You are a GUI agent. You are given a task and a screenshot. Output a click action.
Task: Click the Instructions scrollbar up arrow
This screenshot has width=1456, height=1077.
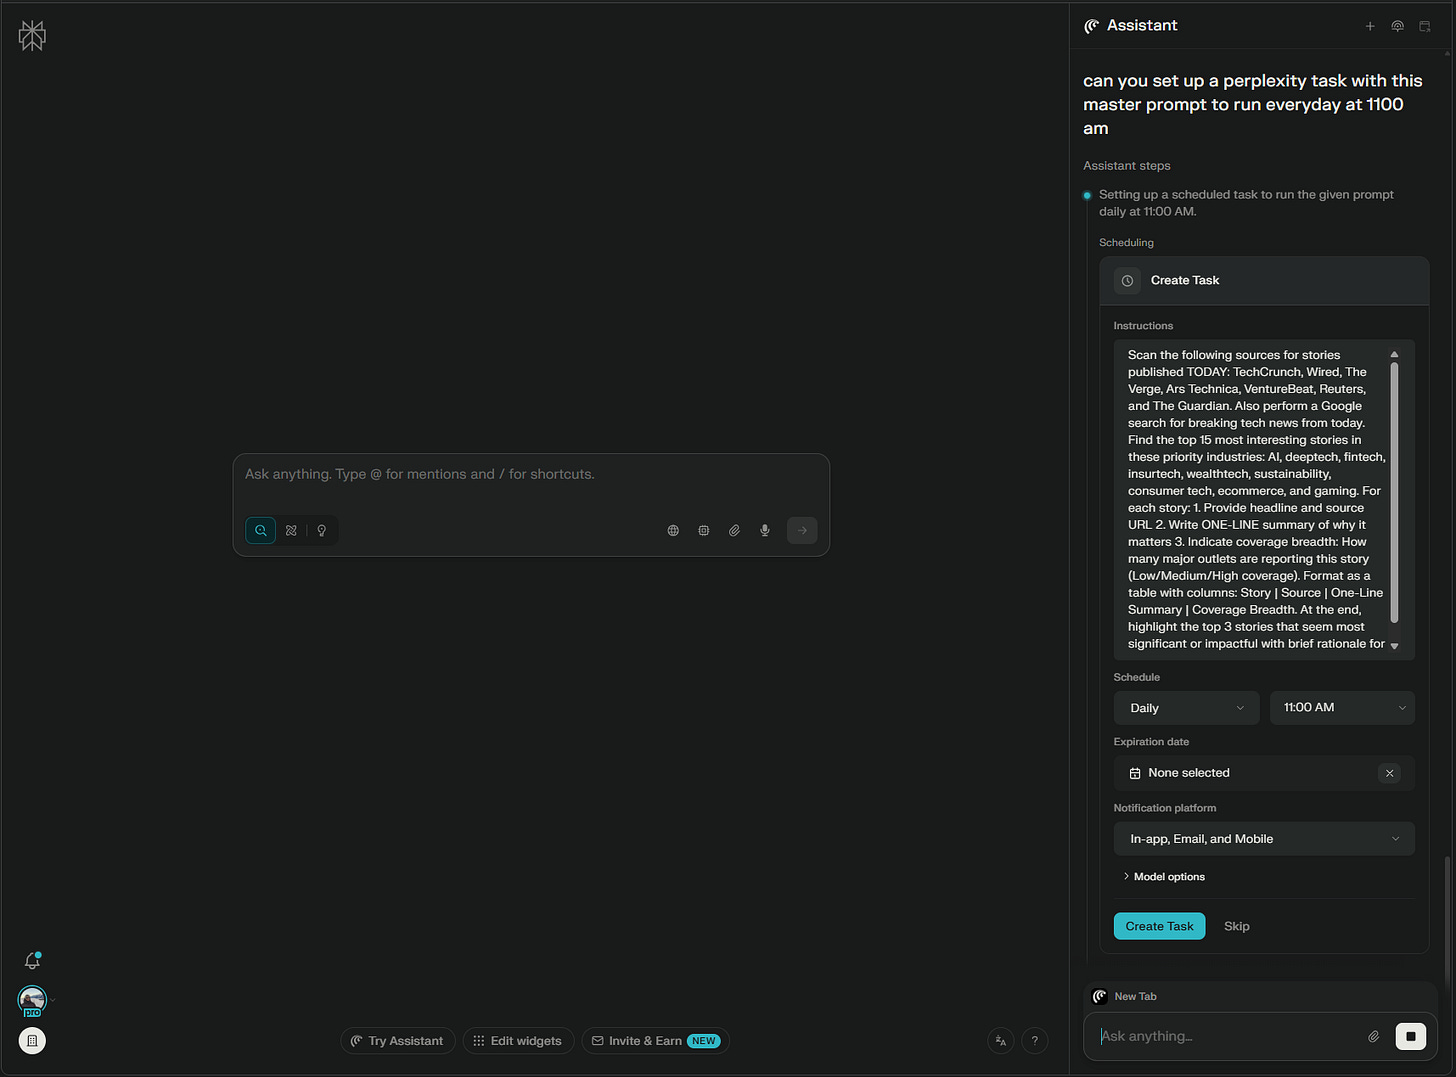coord(1394,355)
